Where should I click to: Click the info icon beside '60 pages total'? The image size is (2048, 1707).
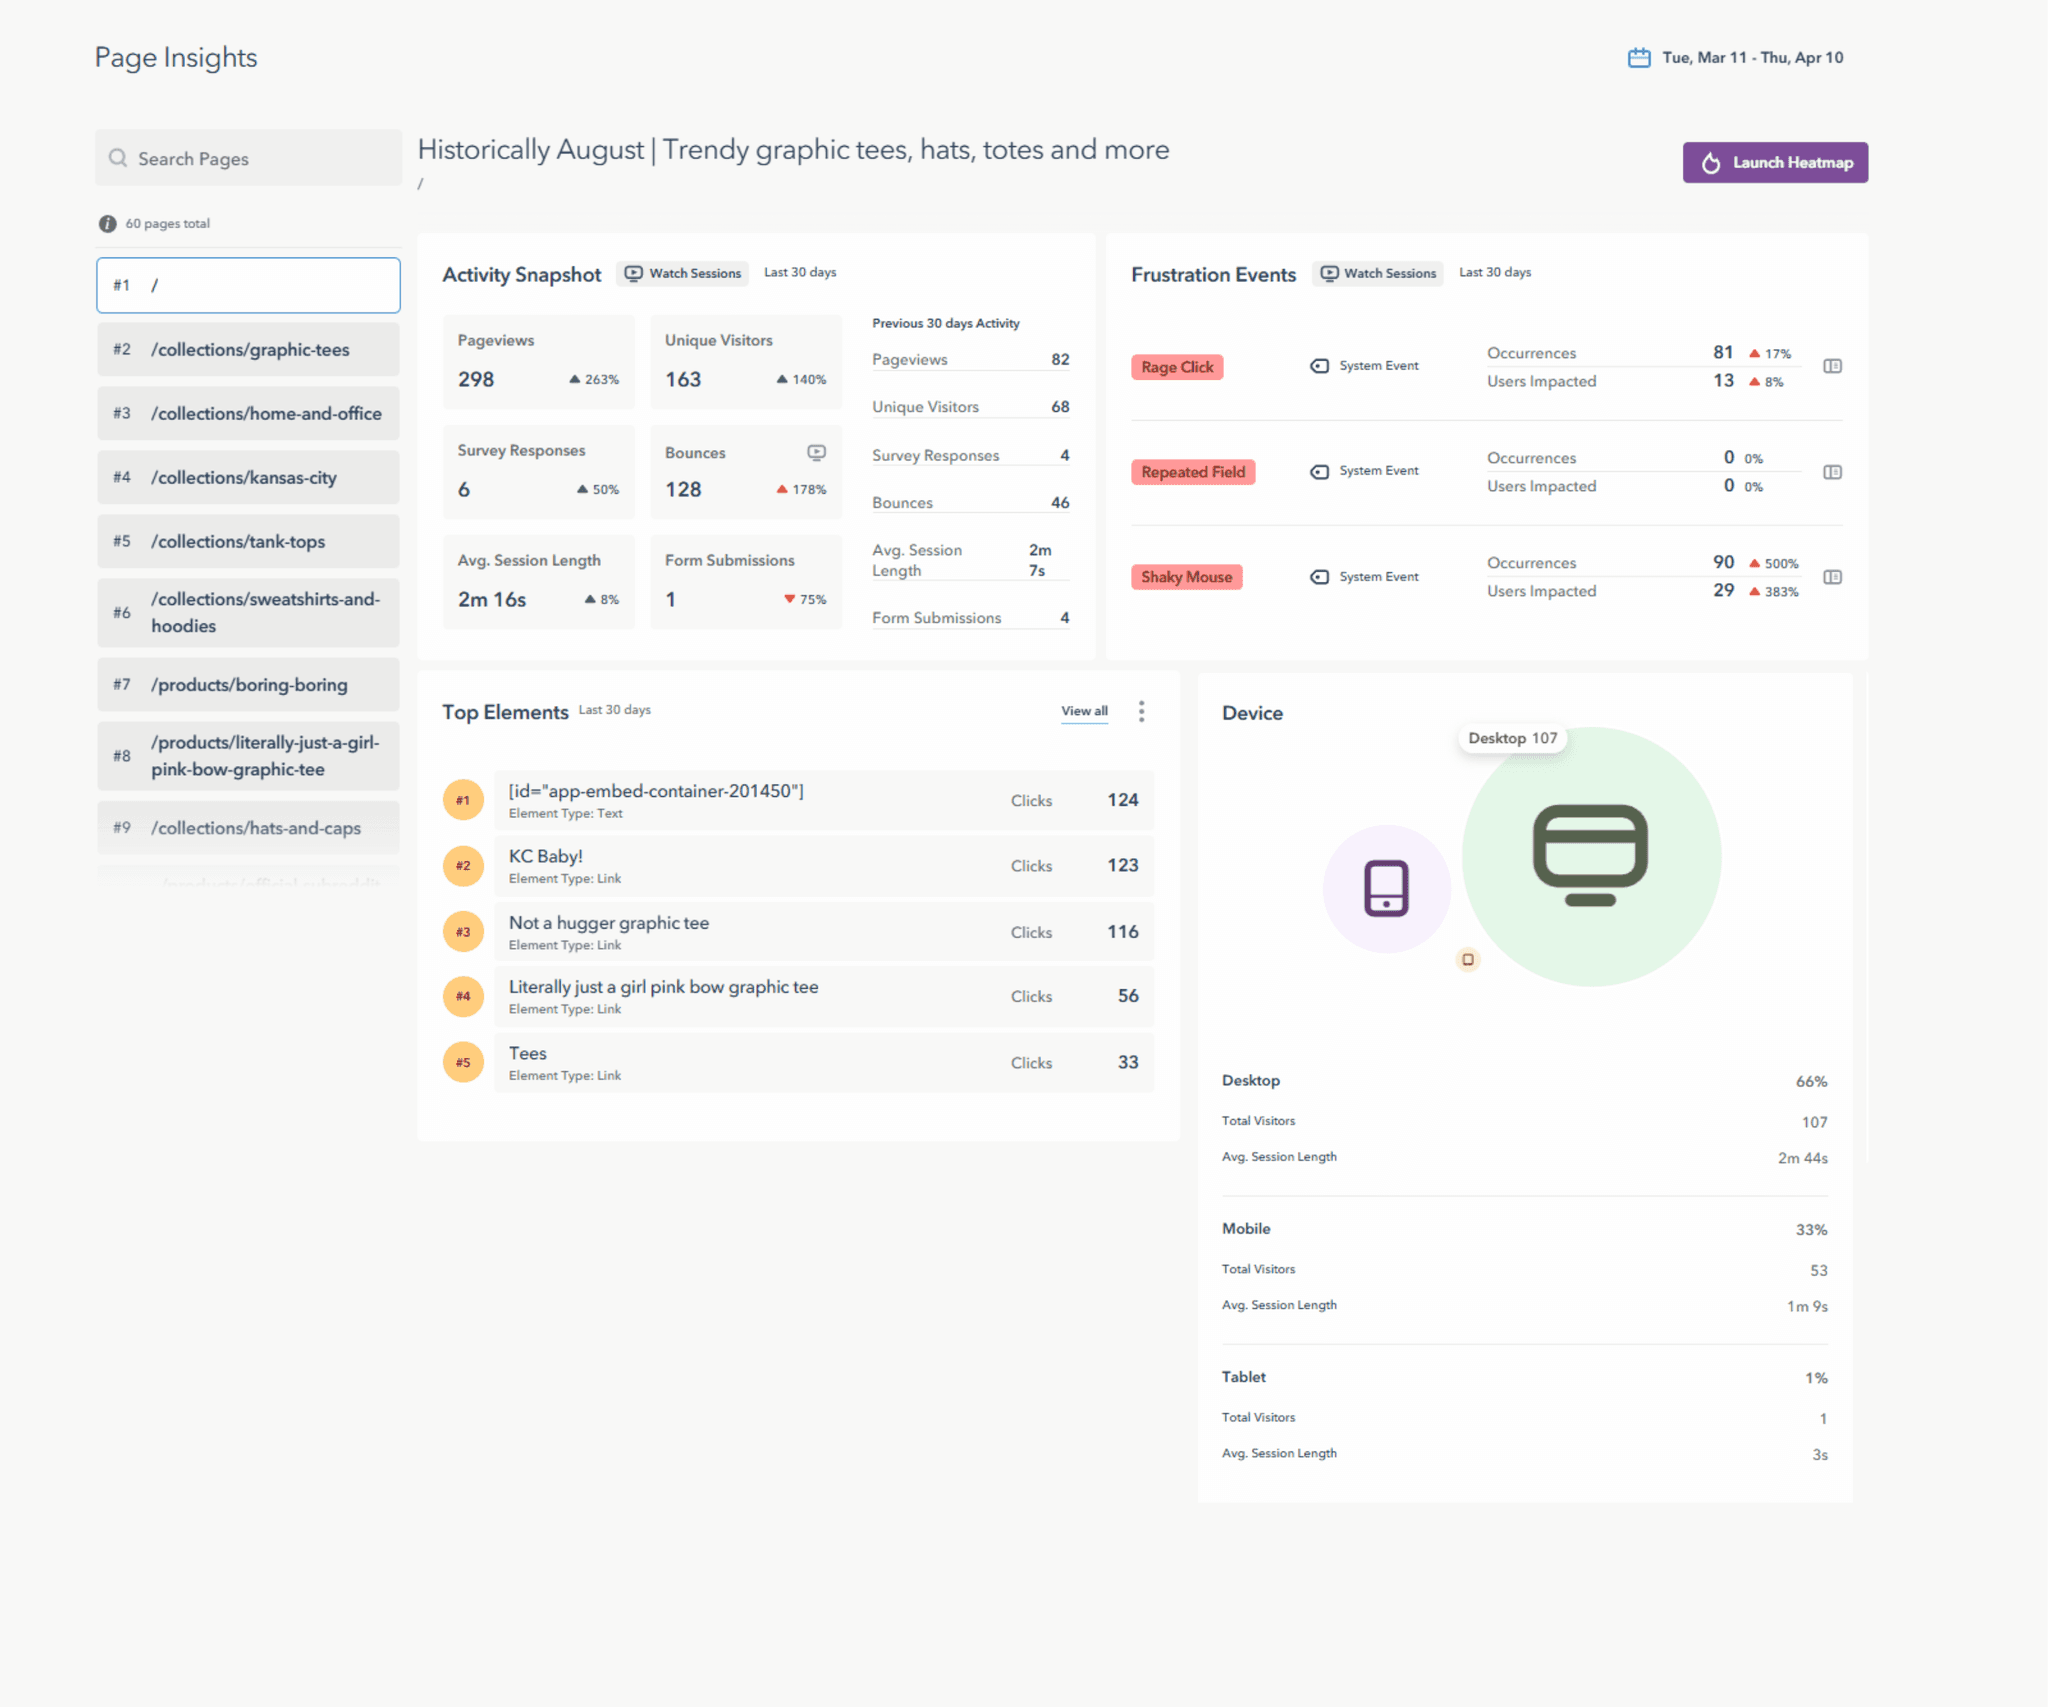[x=107, y=223]
